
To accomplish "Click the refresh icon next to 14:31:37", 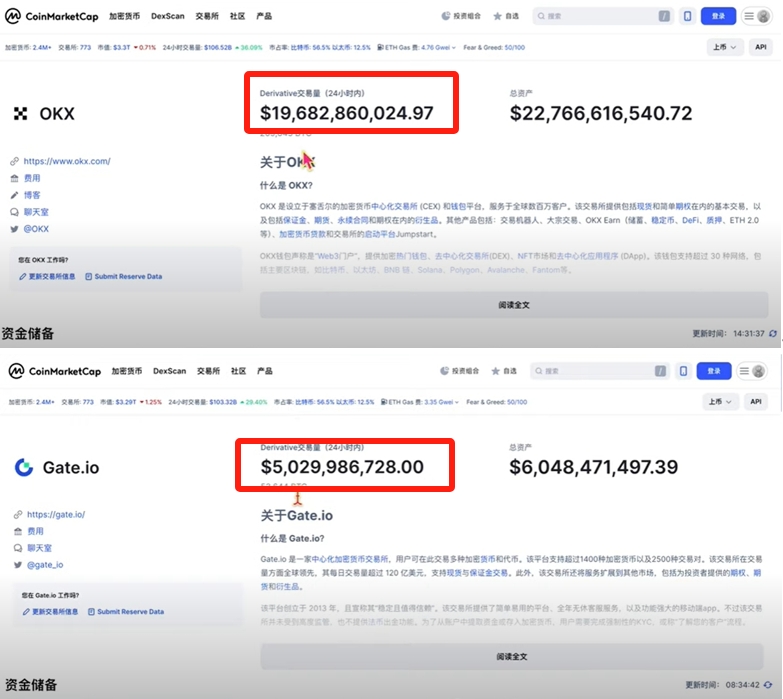I will [773, 333].
